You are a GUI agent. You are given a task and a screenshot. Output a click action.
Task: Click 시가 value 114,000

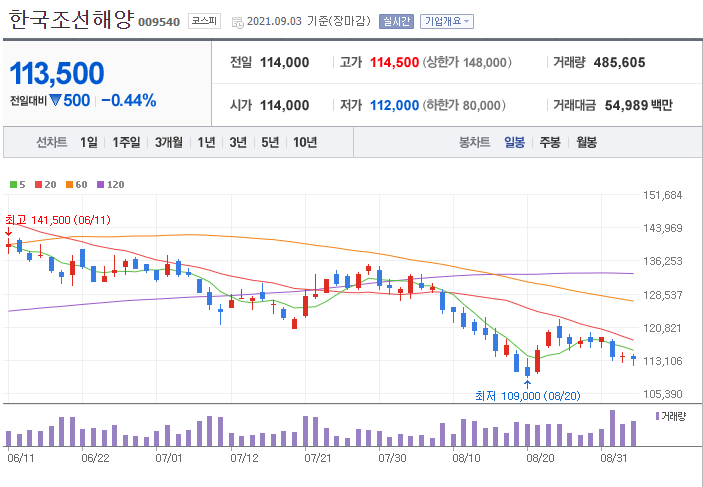pyautogui.click(x=285, y=105)
